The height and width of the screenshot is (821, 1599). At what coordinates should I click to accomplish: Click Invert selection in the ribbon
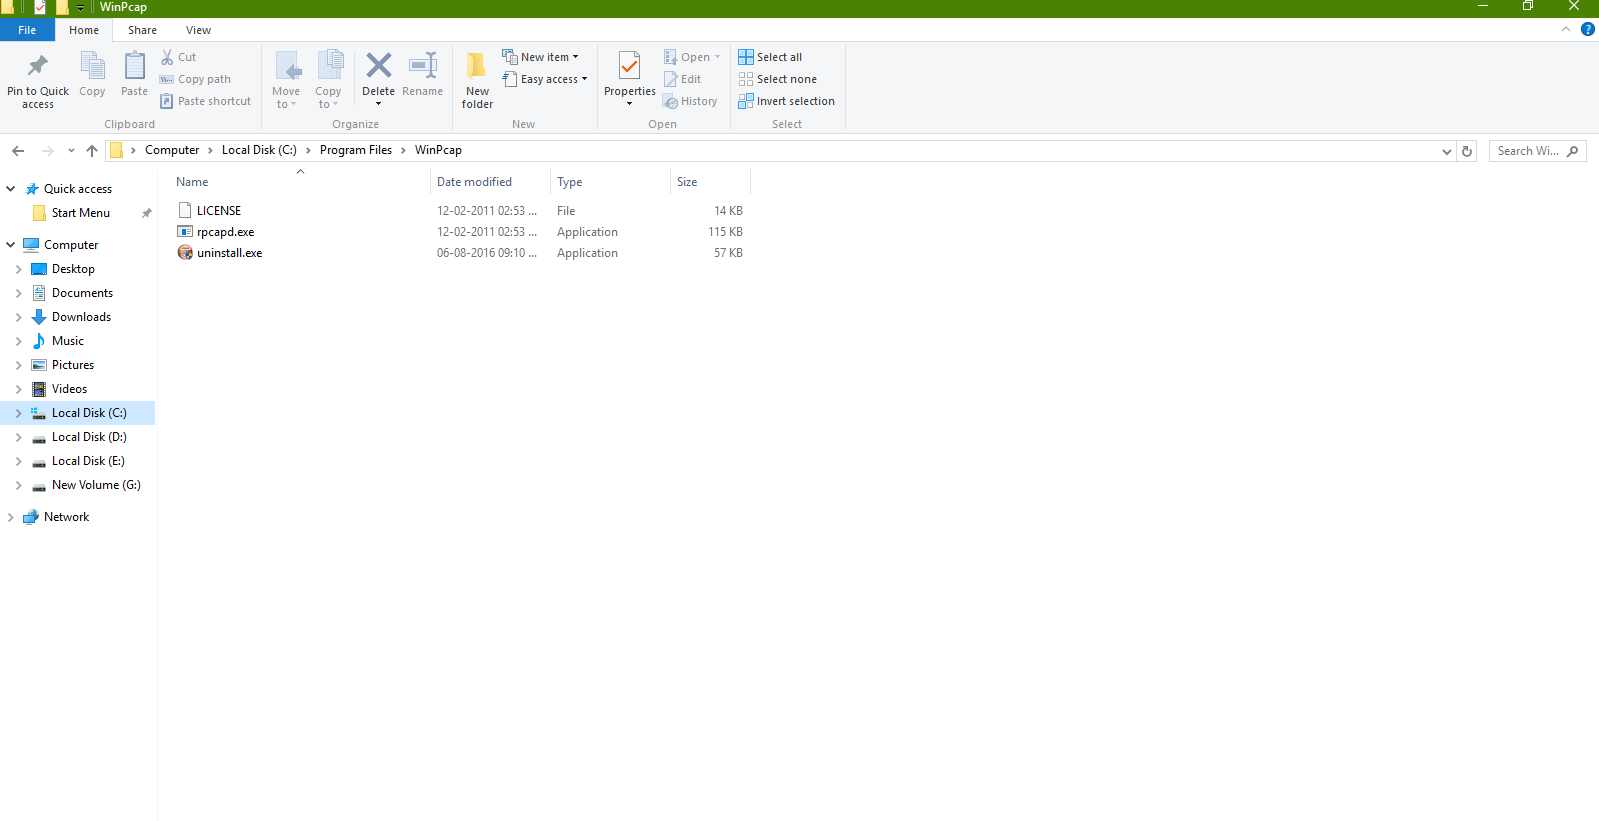click(x=786, y=101)
